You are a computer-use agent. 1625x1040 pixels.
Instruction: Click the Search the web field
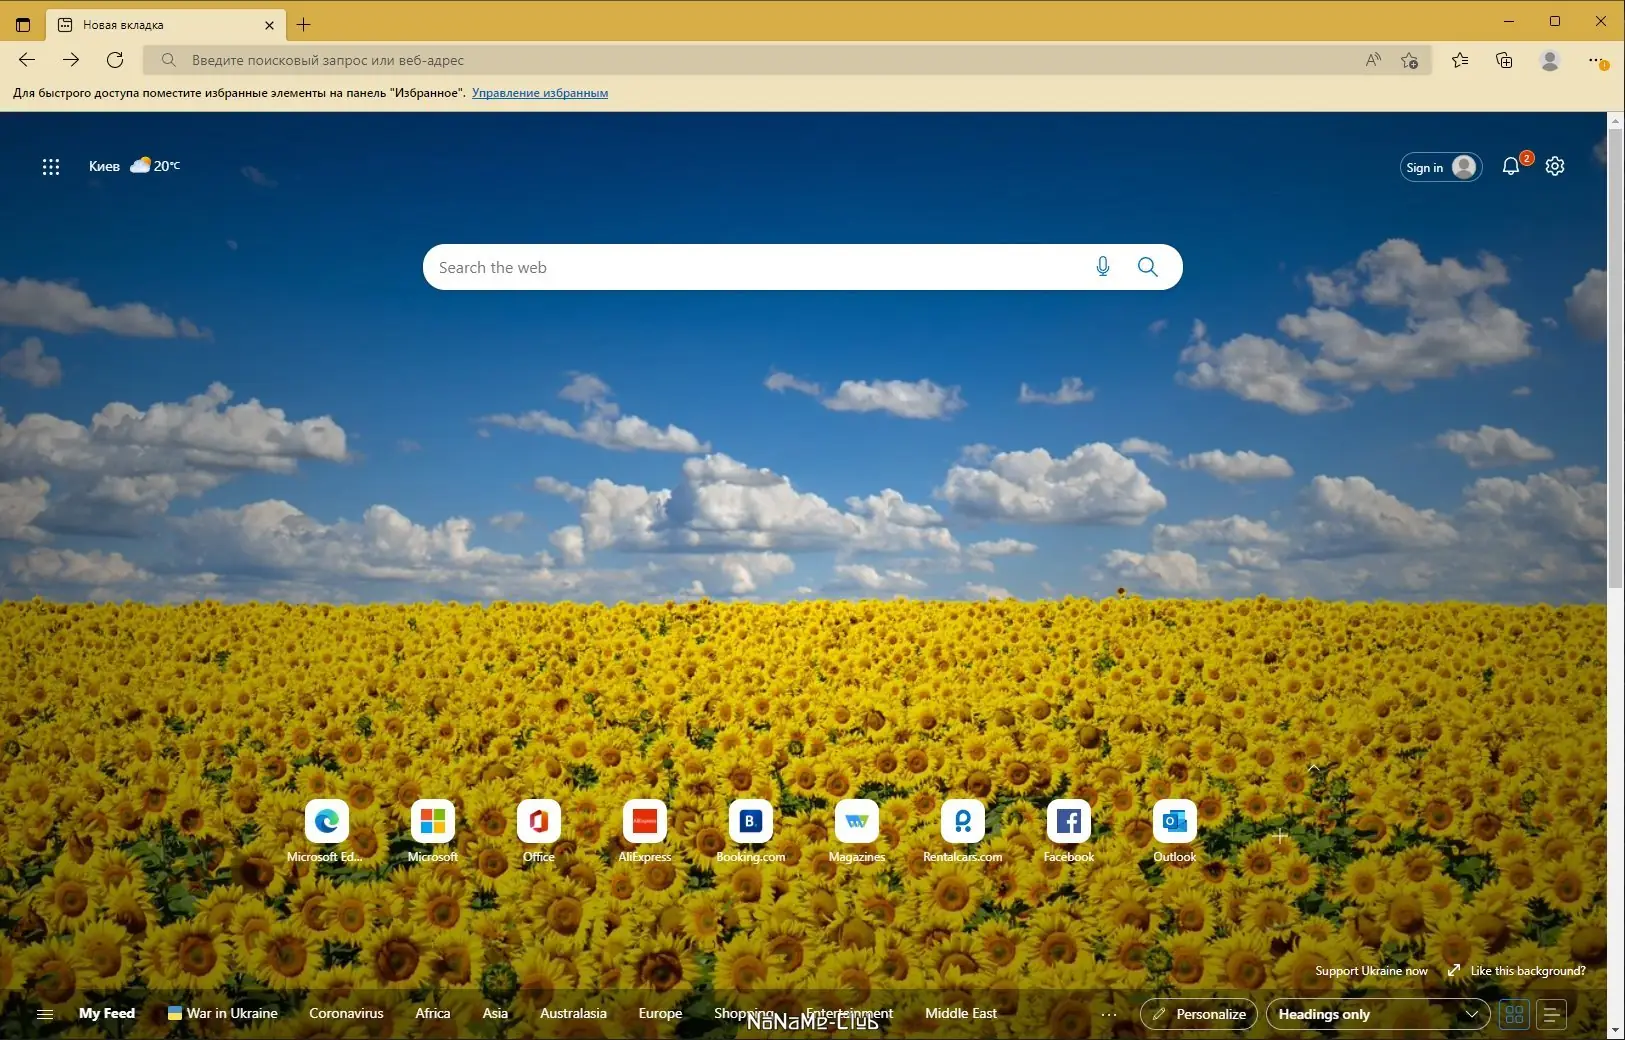[803, 267]
